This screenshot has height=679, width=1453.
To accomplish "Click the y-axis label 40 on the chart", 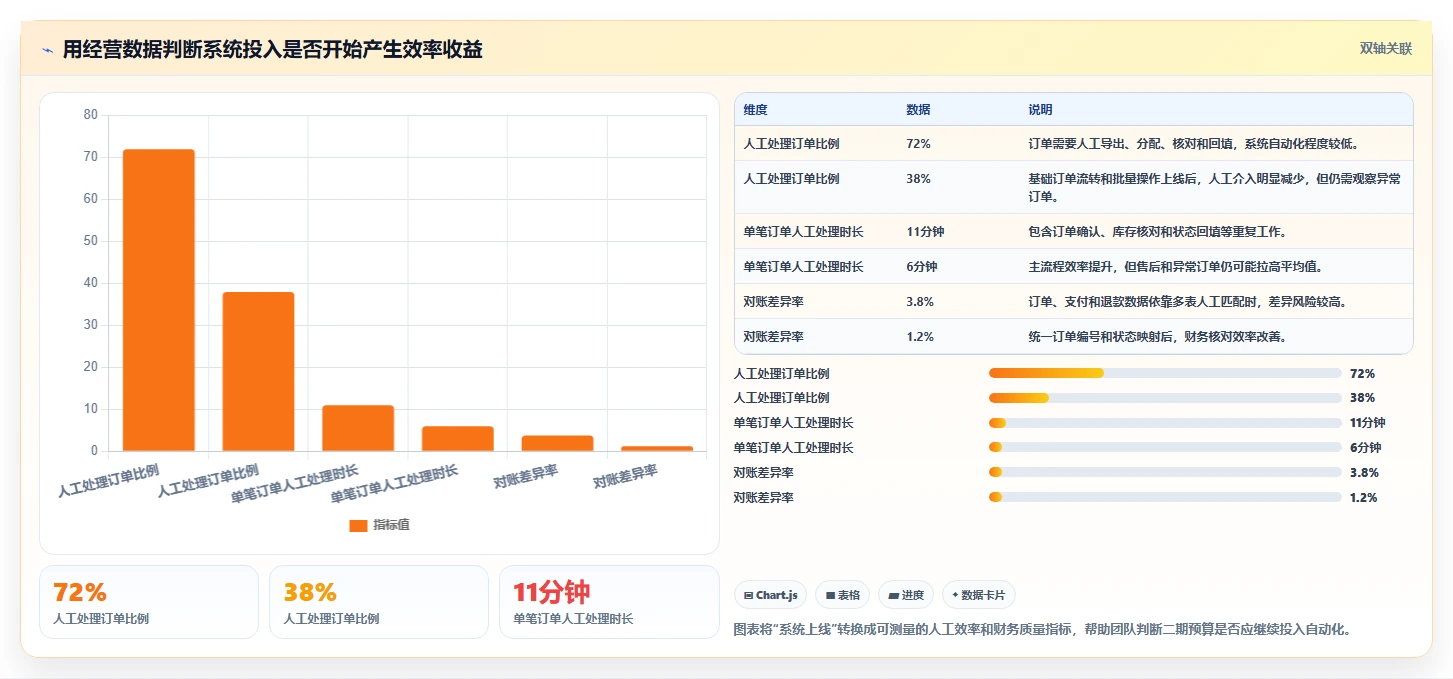I will pyautogui.click(x=91, y=283).
